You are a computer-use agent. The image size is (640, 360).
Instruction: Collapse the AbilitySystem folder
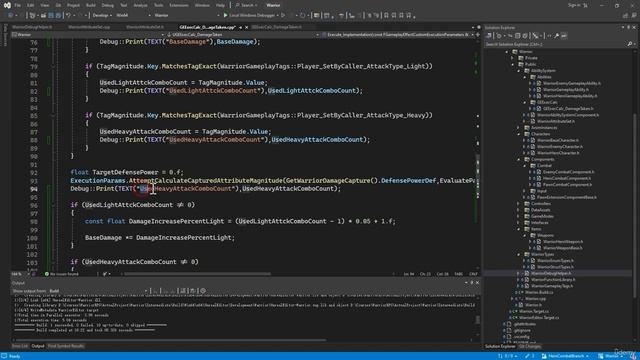point(519,71)
